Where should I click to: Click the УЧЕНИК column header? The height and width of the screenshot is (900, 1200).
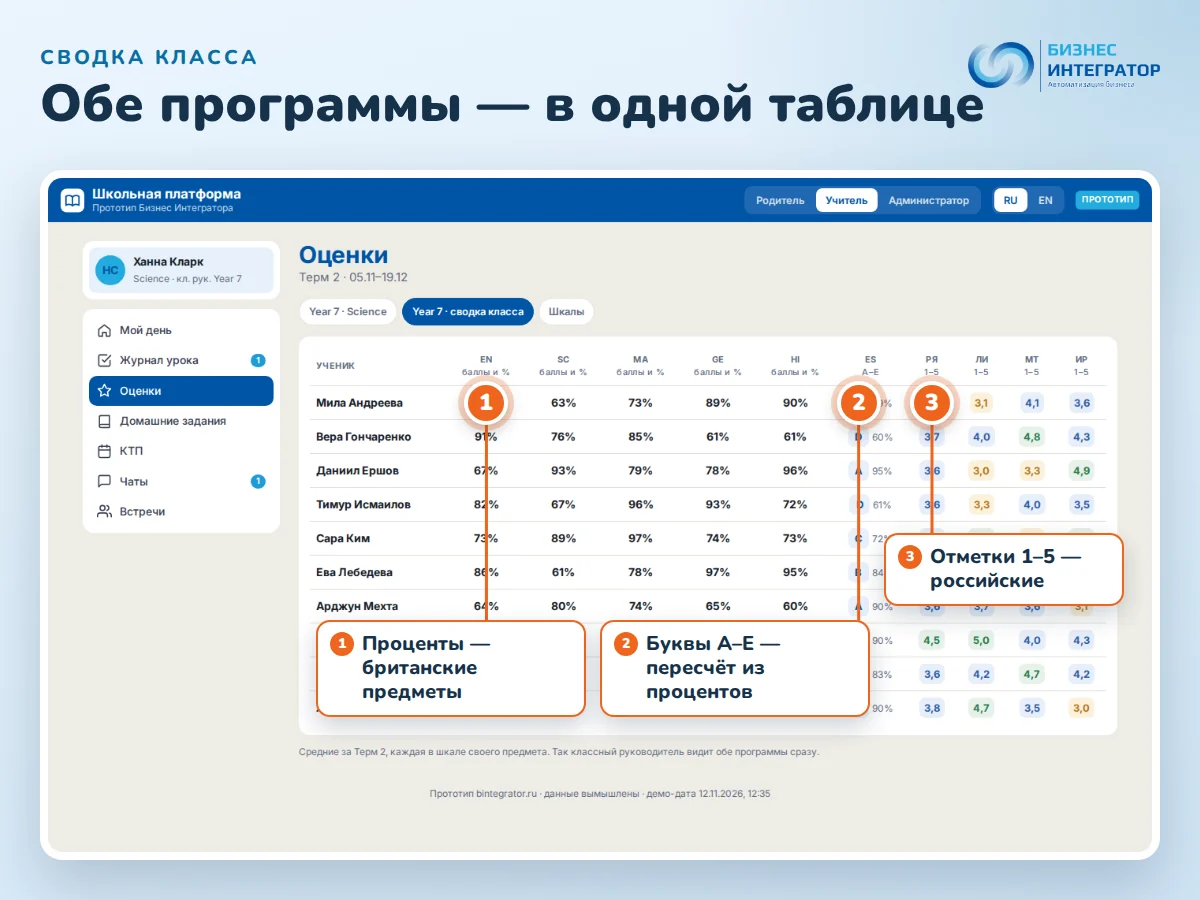[335, 366]
